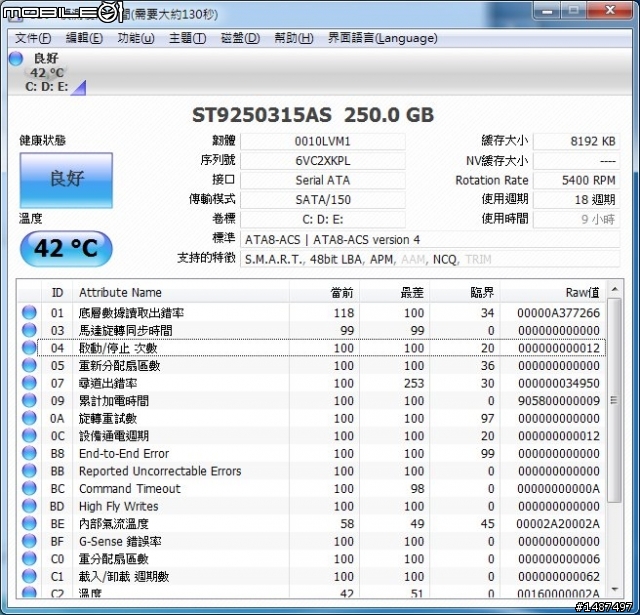Image resolution: width=640 pixels, height=615 pixels.
Task: Click the status orb for attribute 09
Action: (29, 400)
